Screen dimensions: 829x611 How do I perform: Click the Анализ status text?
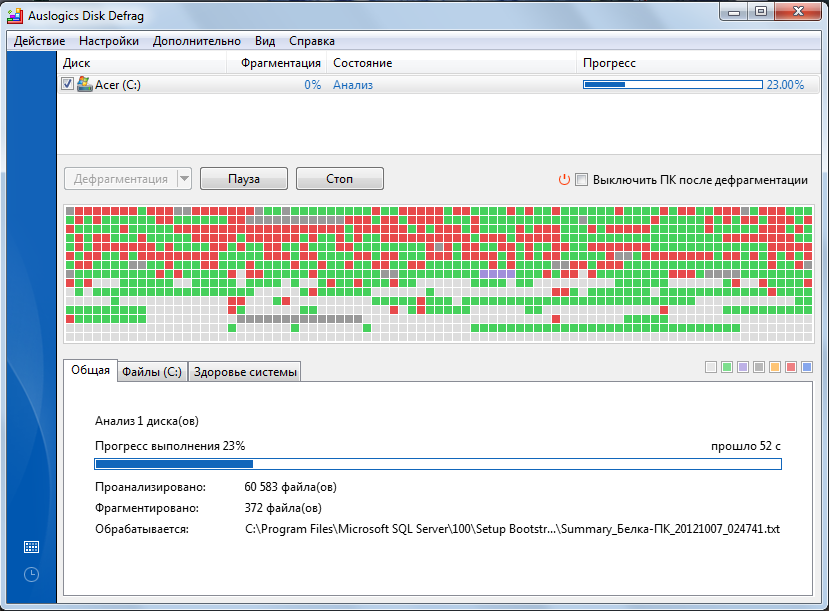pyautogui.click(x=353, y=85)
